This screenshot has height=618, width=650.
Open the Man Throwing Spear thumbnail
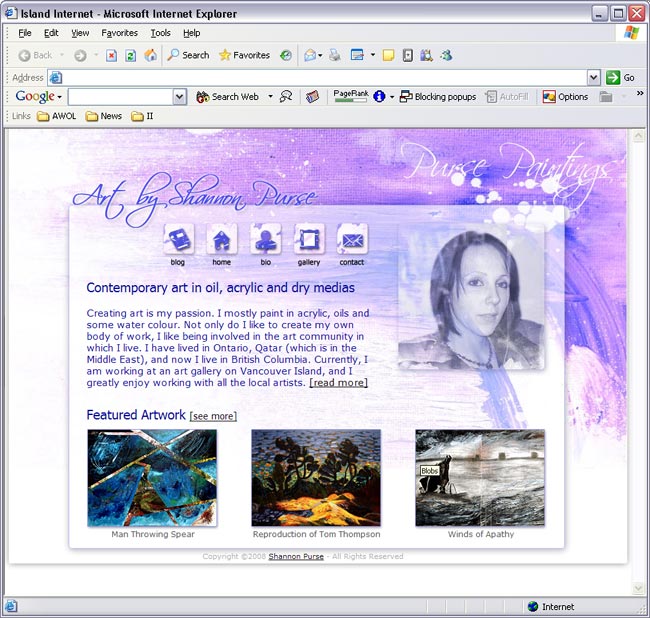tap(152, 478)
